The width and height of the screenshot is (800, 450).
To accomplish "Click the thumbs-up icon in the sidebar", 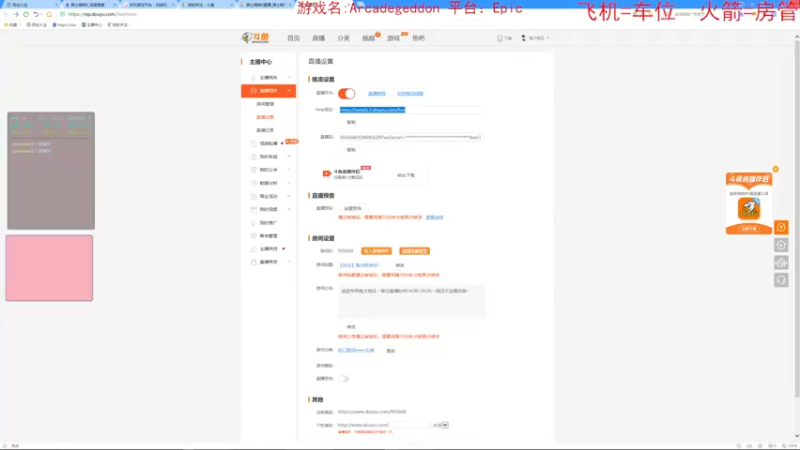I will click(x=254, y=248).
